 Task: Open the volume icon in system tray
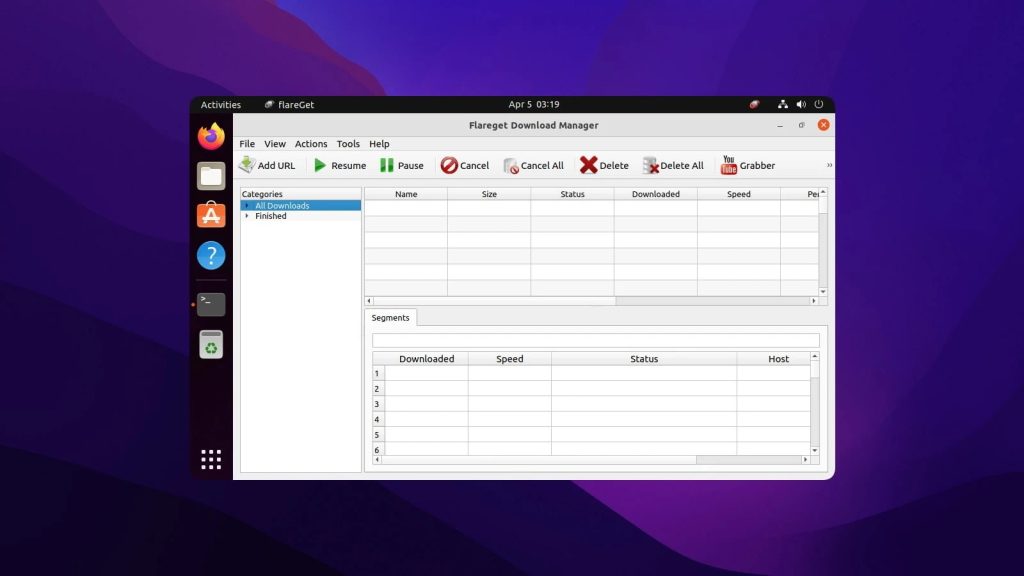[x=801, y=104]
